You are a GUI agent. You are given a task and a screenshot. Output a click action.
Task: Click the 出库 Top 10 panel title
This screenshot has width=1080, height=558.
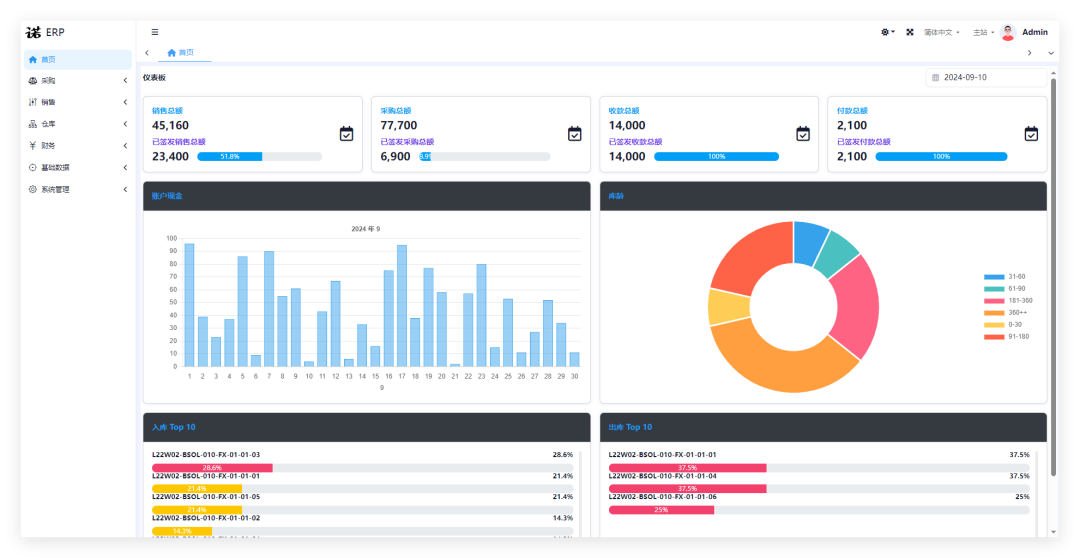(630, 427)
